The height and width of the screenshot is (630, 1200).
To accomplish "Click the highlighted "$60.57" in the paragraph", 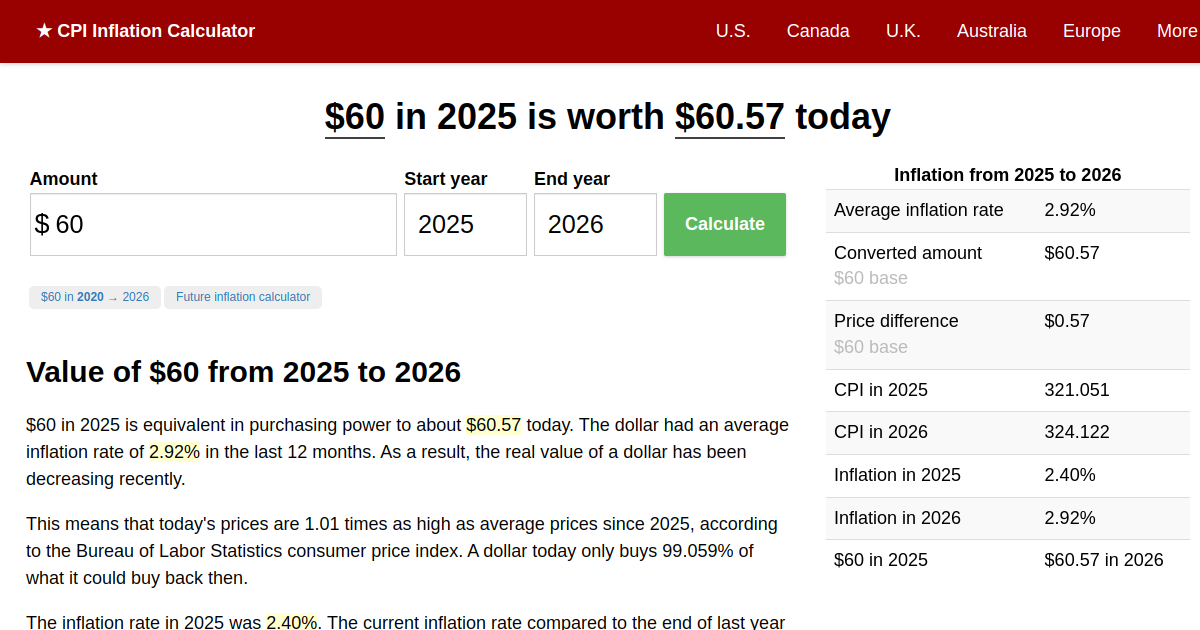I will click(494, 424).
